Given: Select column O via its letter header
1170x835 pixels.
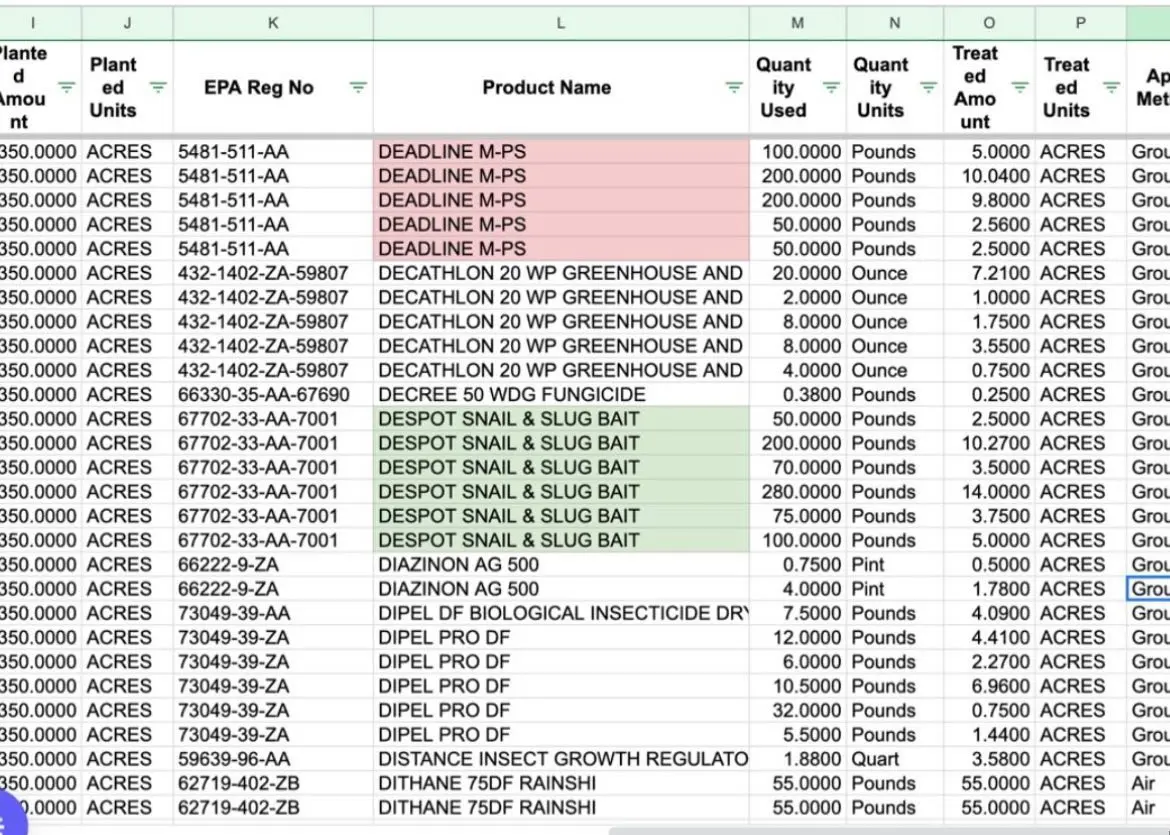Looking at the screenshot, I should (x=989, y=23).
